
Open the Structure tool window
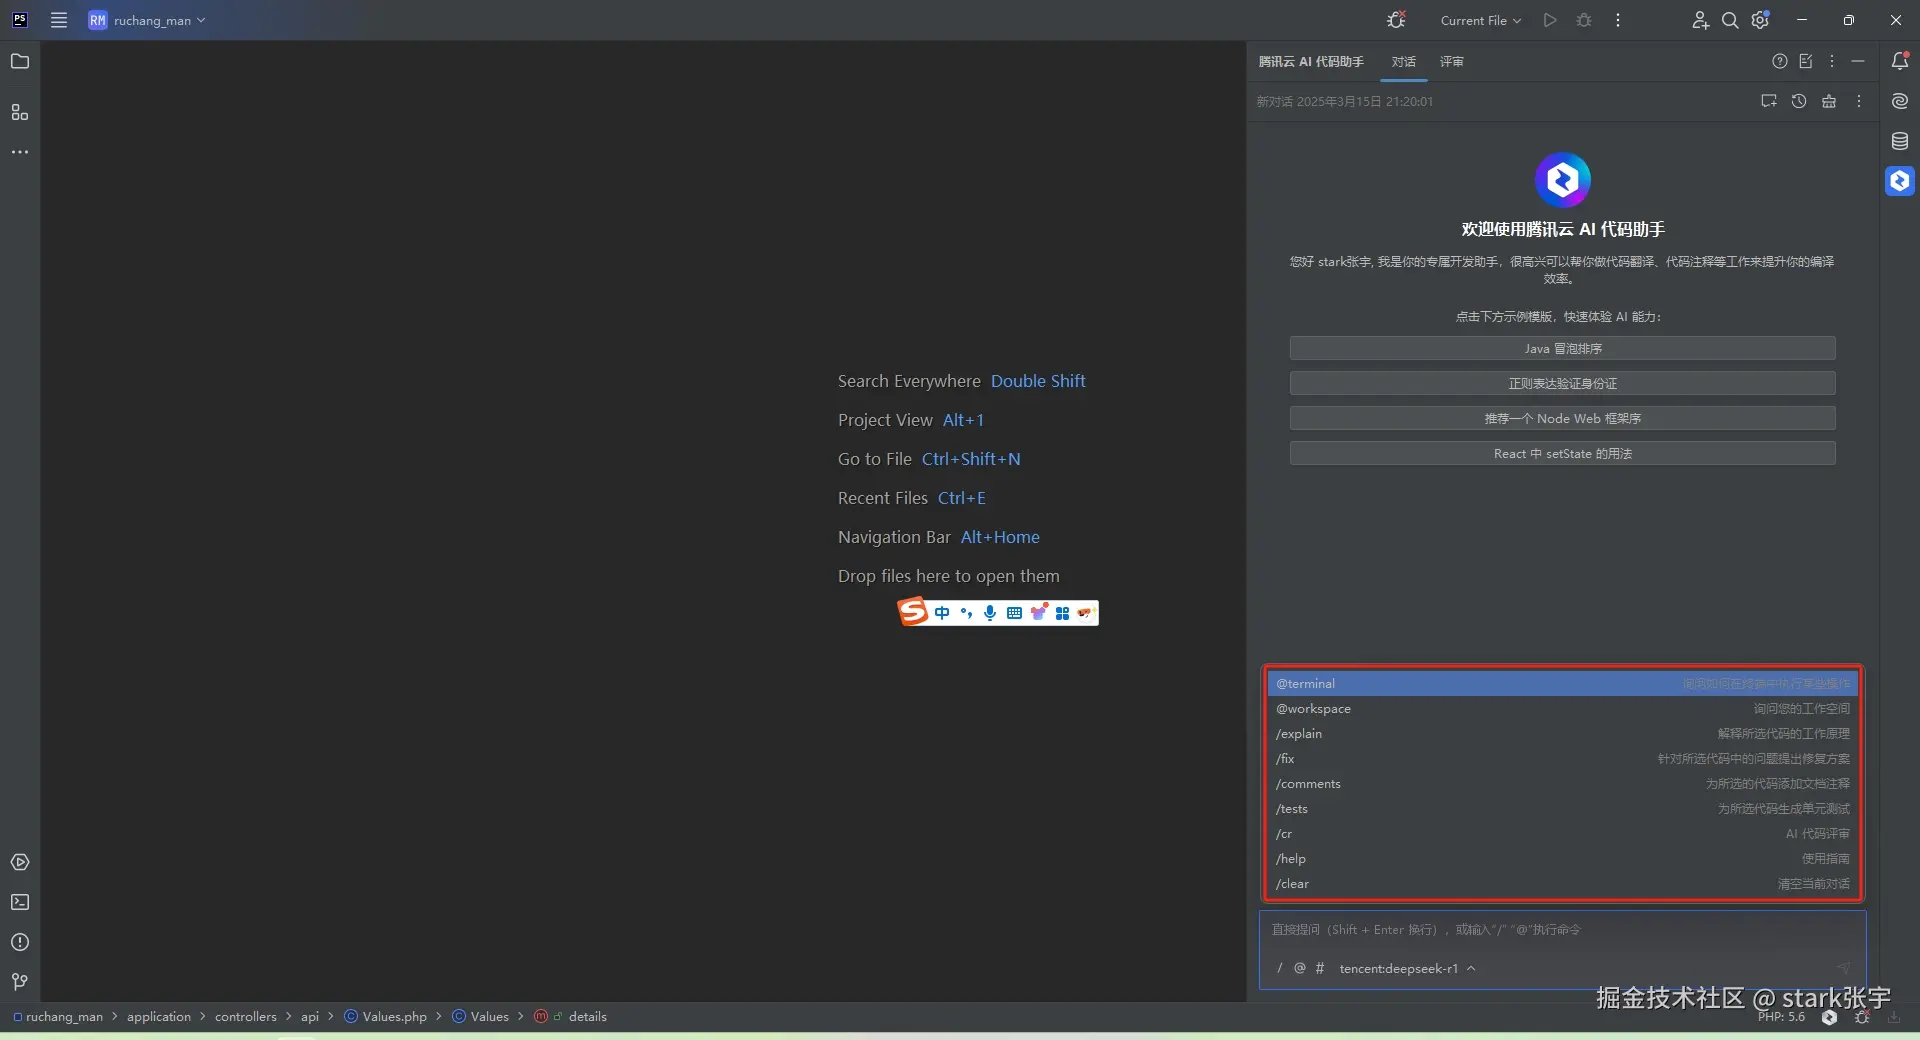(20, 112)
